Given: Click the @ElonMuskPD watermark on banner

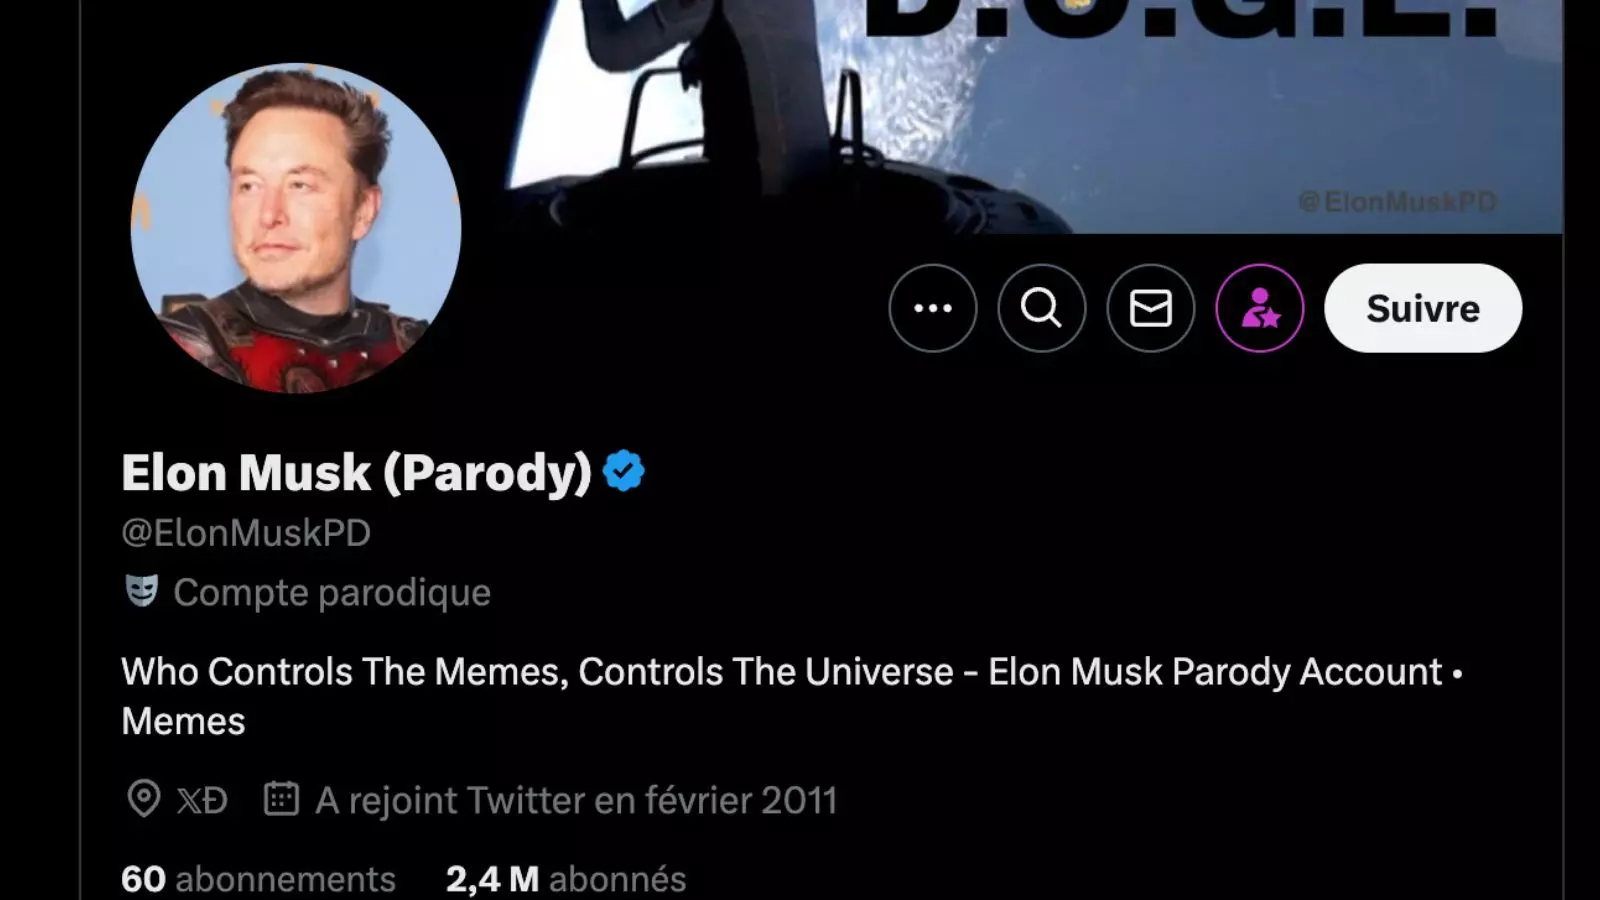Looking at the screenshot, I should click(1397, 202).
